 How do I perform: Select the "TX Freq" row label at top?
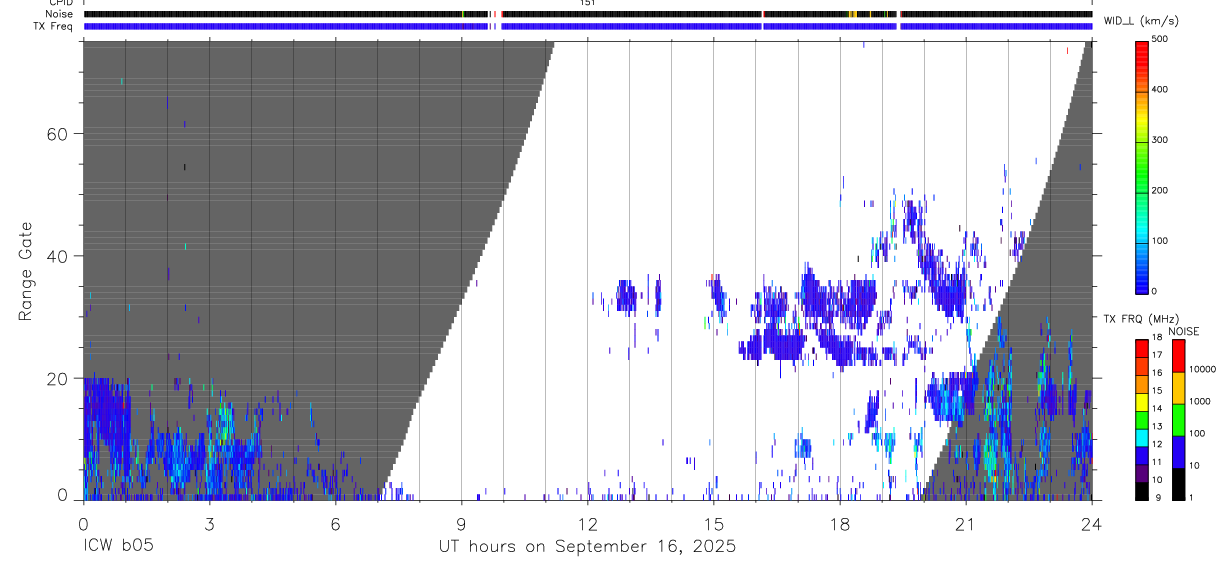click(x=54, y=26)
